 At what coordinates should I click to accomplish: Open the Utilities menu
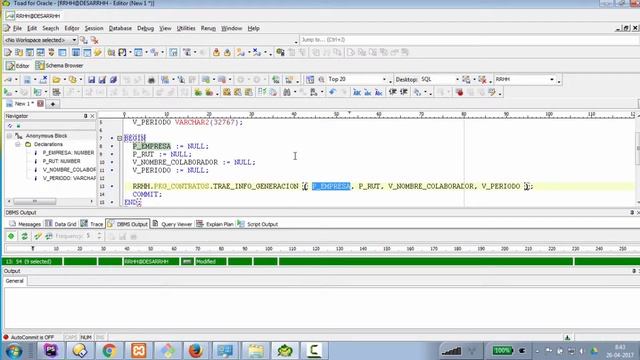[x=186, y=28]
